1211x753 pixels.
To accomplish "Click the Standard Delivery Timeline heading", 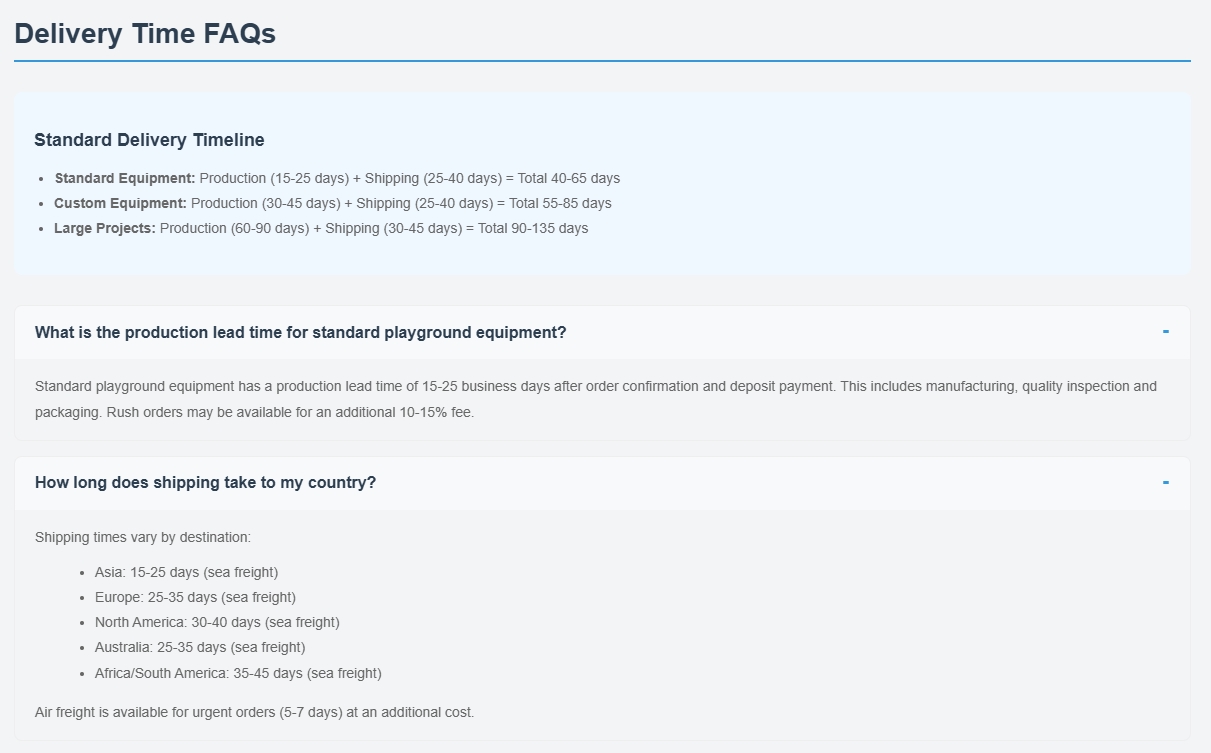I will click(149, 140).
